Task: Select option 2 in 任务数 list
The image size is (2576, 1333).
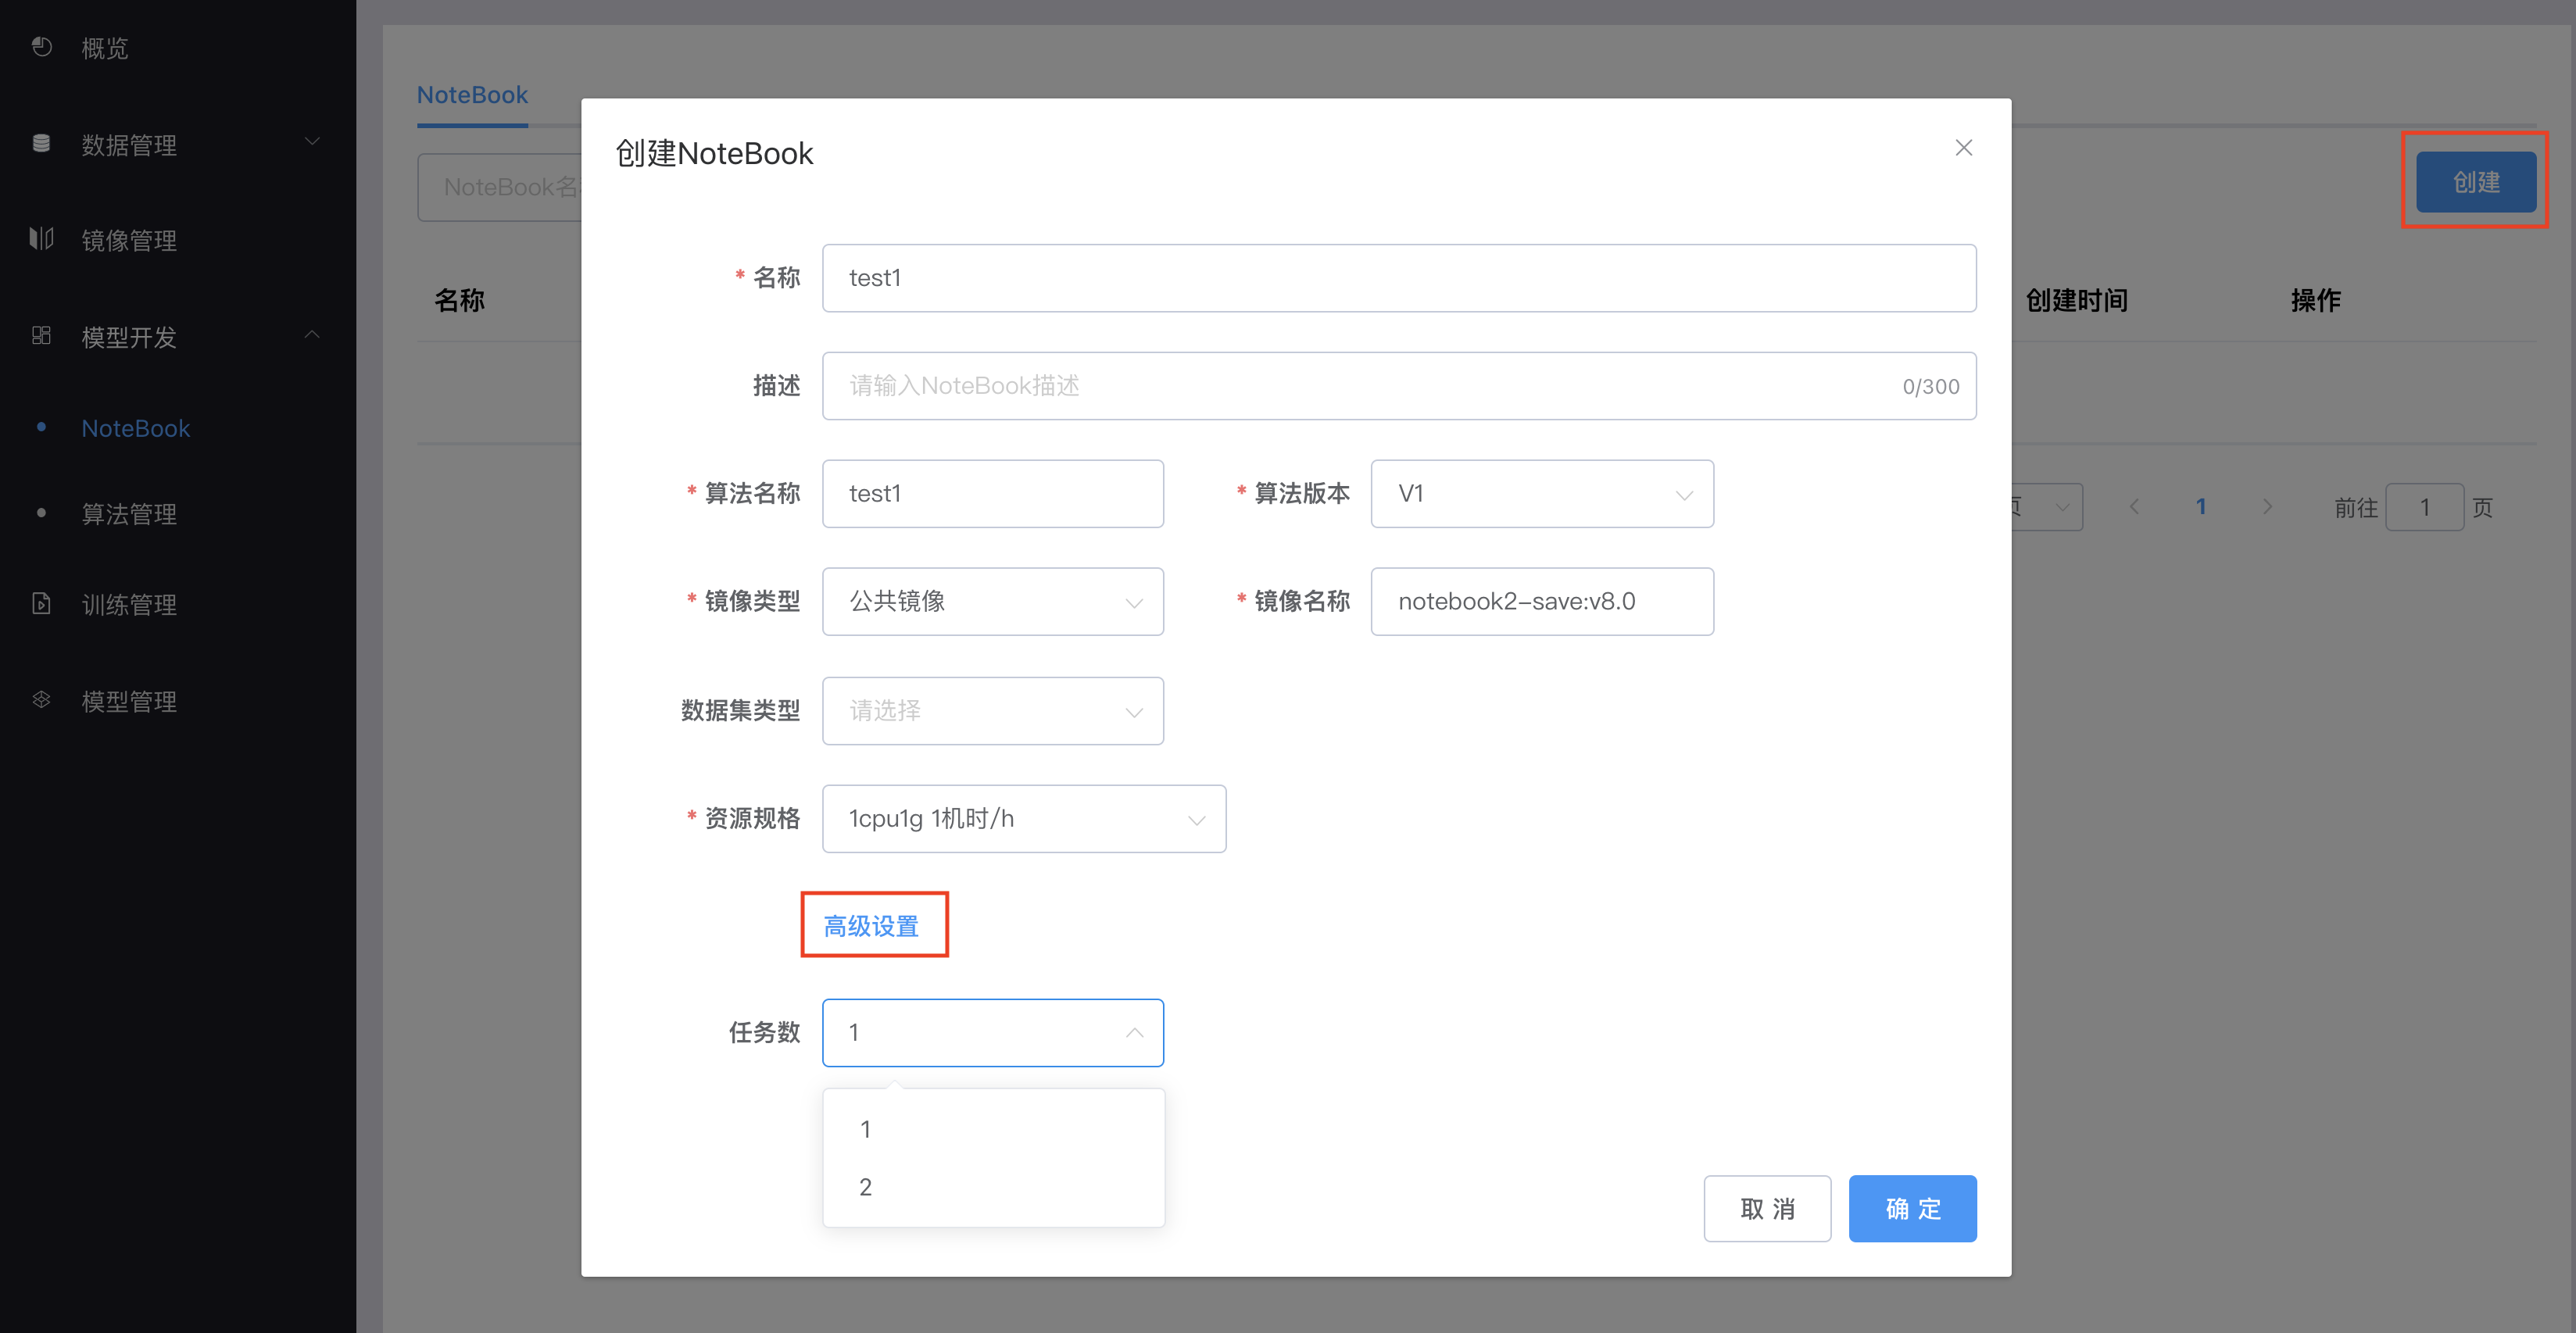Action: point(993,1187)
